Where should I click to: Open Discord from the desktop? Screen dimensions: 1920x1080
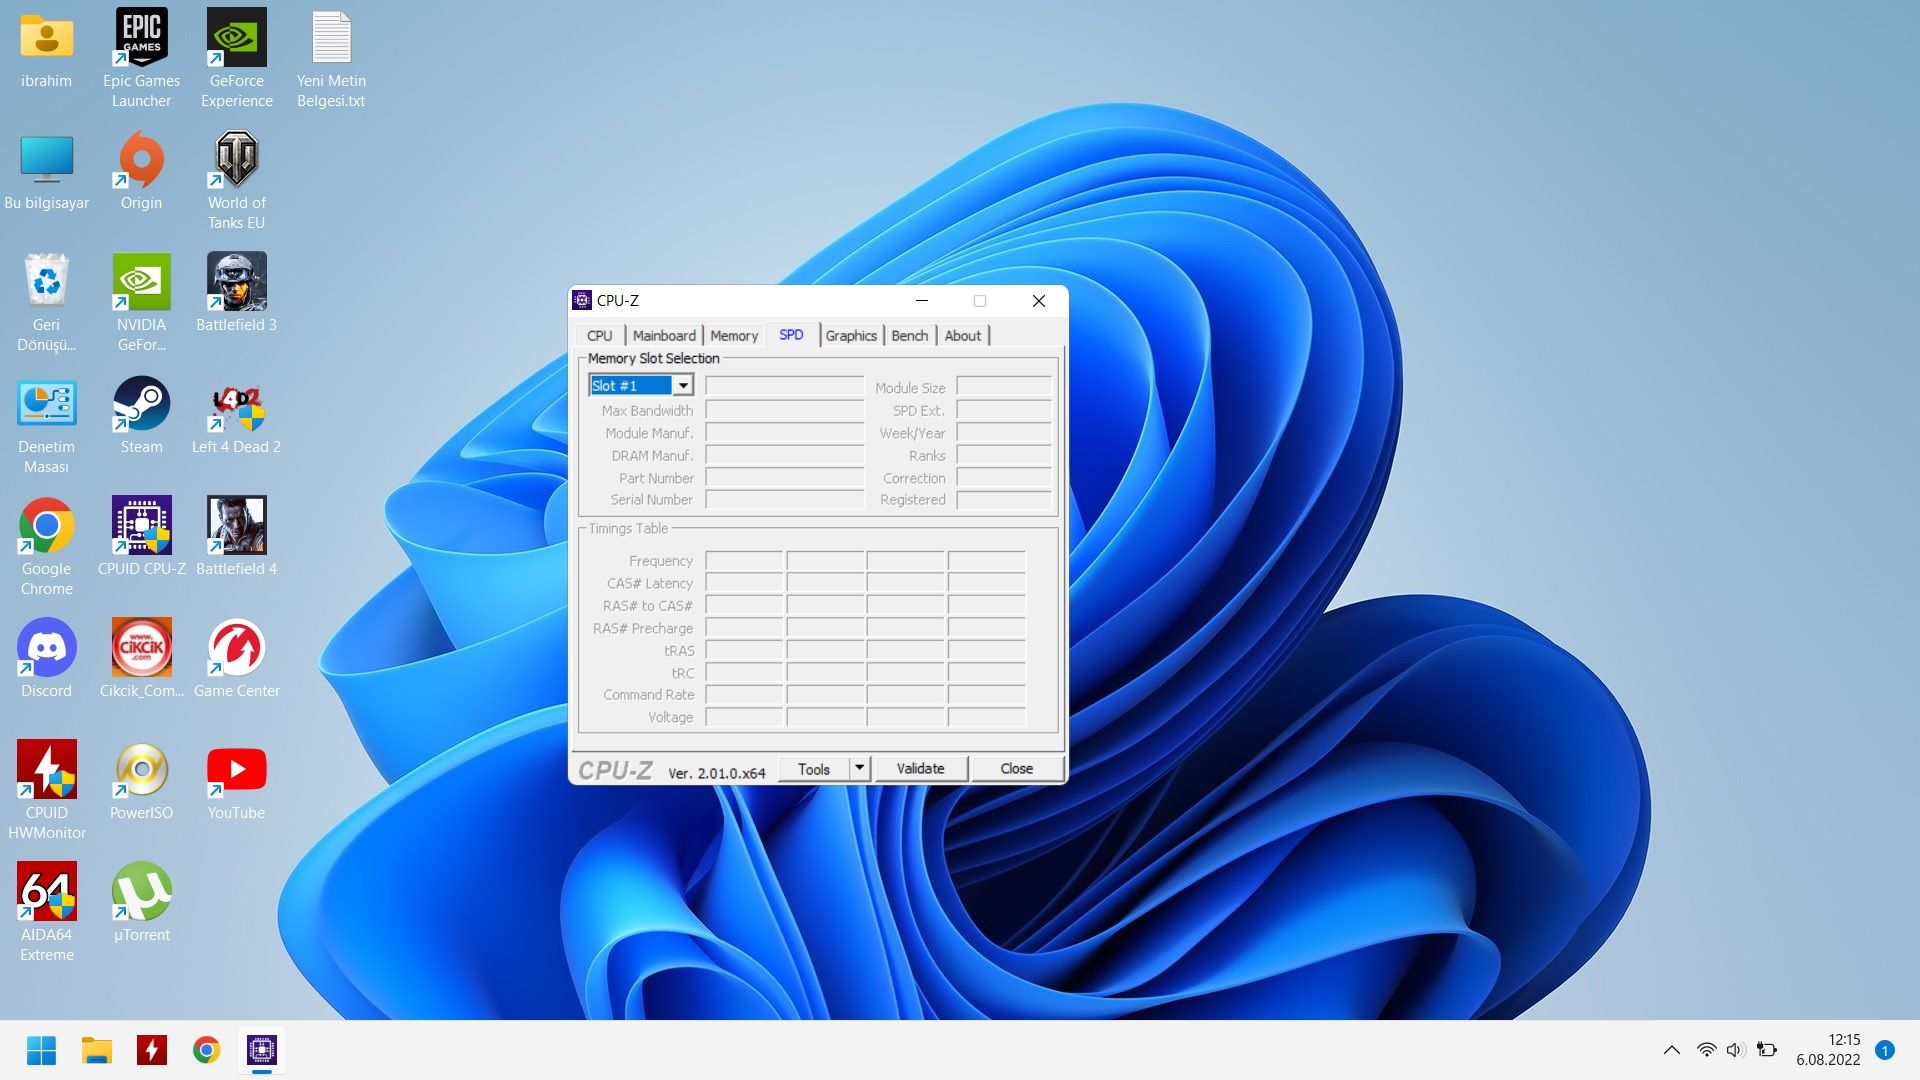tap(46, 648)
